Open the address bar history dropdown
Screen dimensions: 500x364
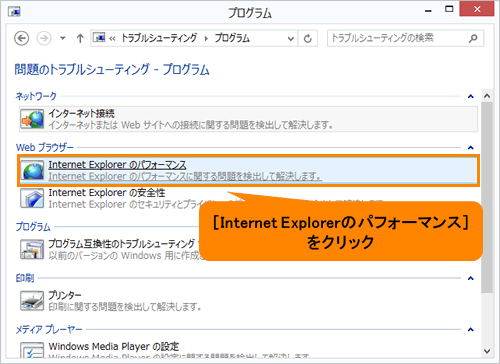pos(291,39)
